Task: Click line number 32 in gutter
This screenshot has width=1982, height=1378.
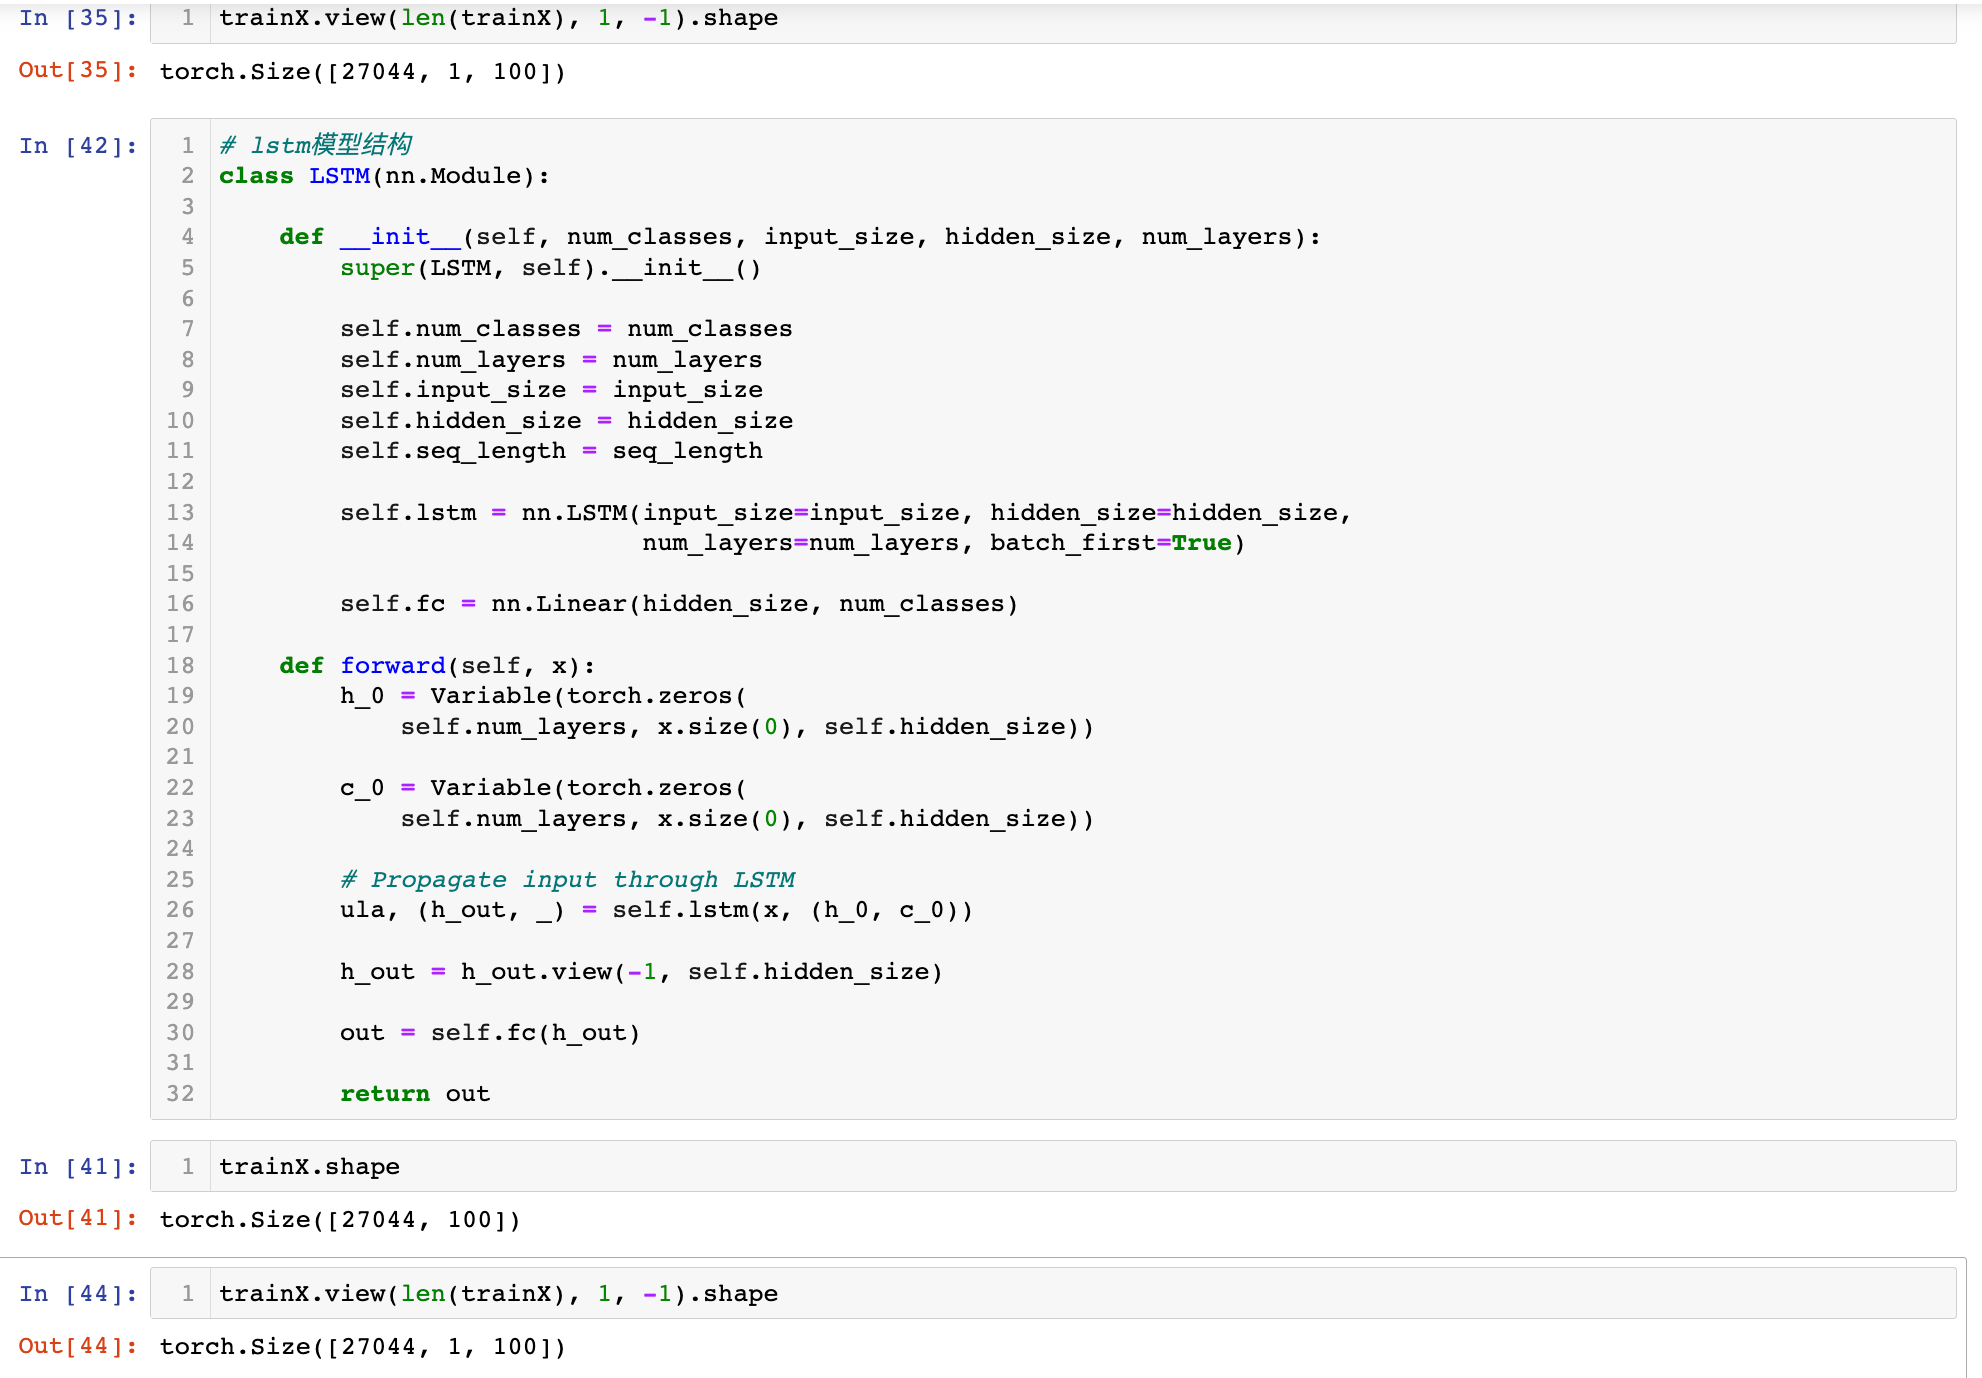Action: [x=181, y=1094]
